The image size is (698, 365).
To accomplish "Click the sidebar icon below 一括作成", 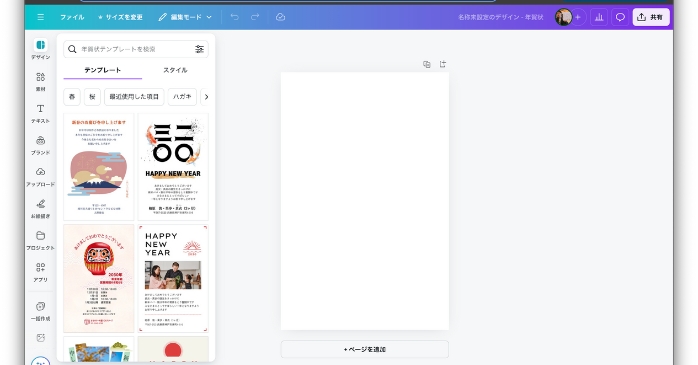I will pos(41,338).
